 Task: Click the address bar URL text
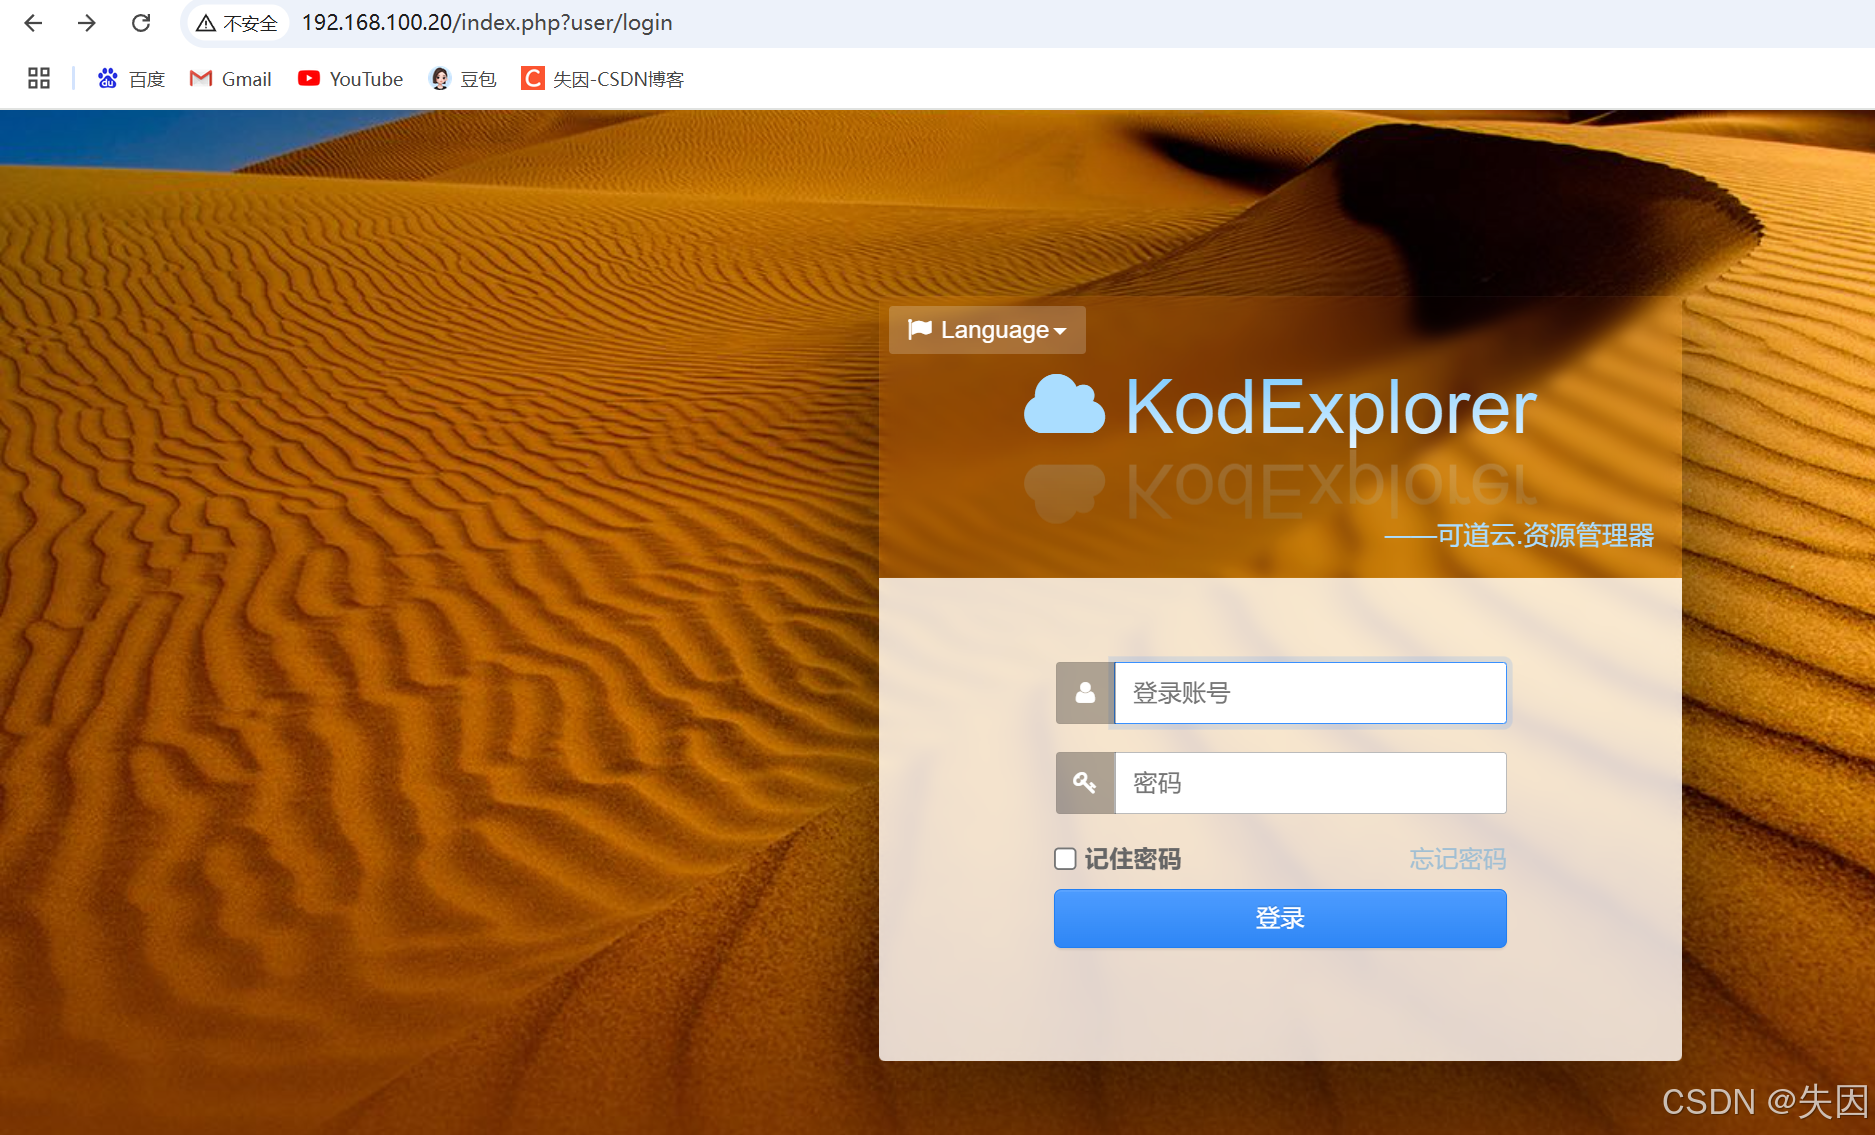(x=487, y=23)
